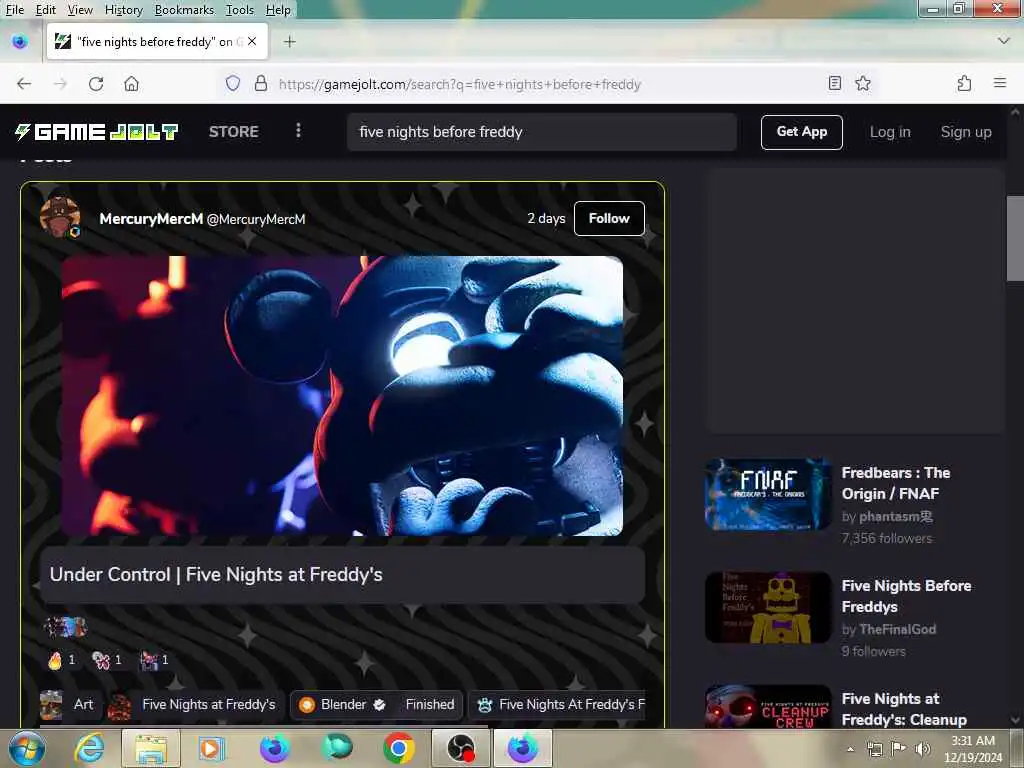Image resolution: width=1024 pixels, height=768 pixels.
Task: Open the View menu
Action: pyautogui.click(x=80, y=10)
